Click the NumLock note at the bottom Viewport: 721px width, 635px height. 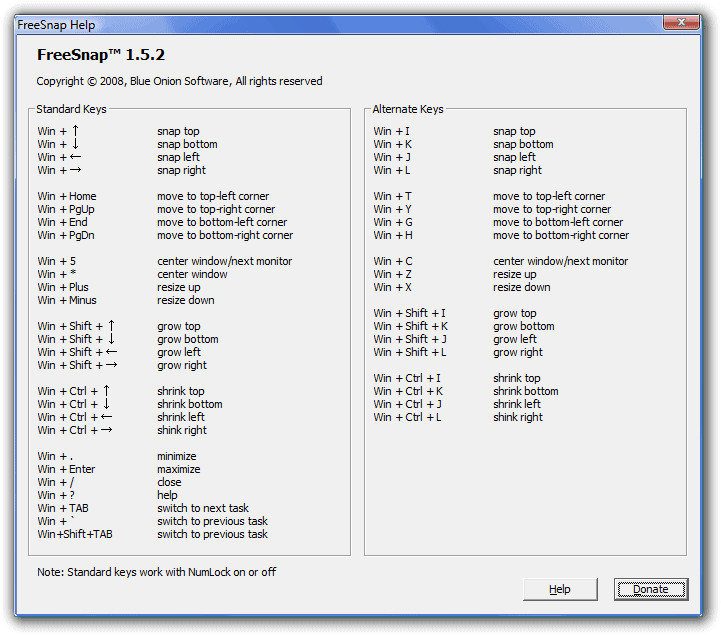coord(156,572)
